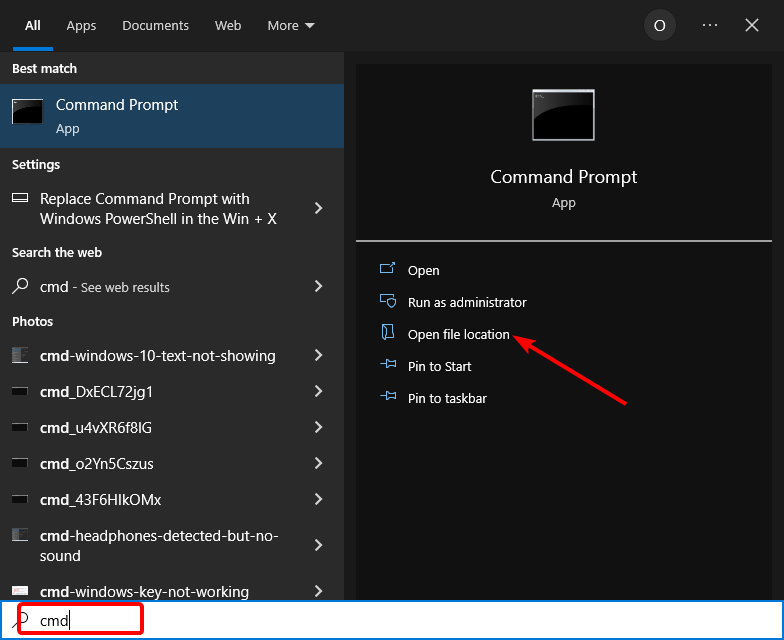Expand chevron for cmd-windows-key-not-working
This screenshot has height=640, width=784.
coord(318,591)
